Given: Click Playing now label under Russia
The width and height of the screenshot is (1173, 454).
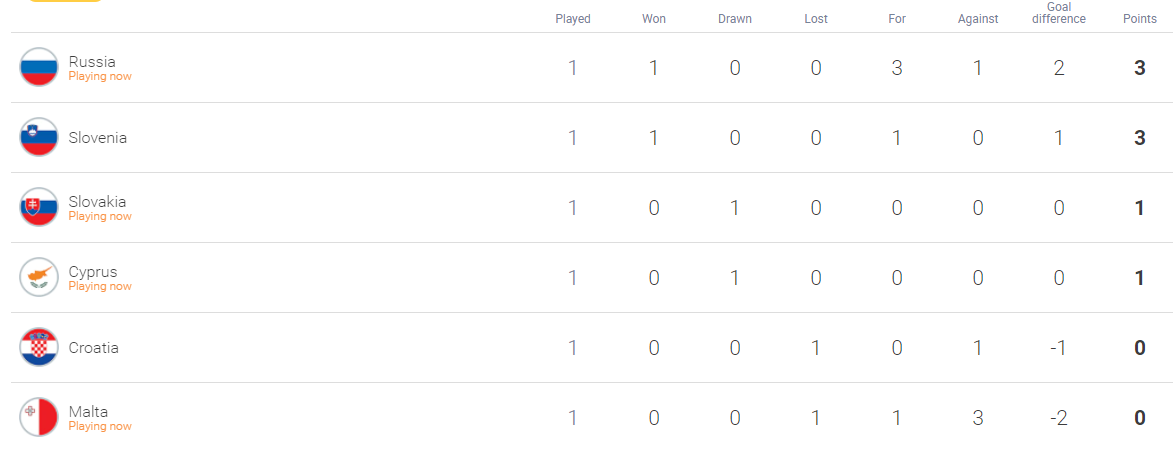Looking at the screenshot, I should (100, 76).
